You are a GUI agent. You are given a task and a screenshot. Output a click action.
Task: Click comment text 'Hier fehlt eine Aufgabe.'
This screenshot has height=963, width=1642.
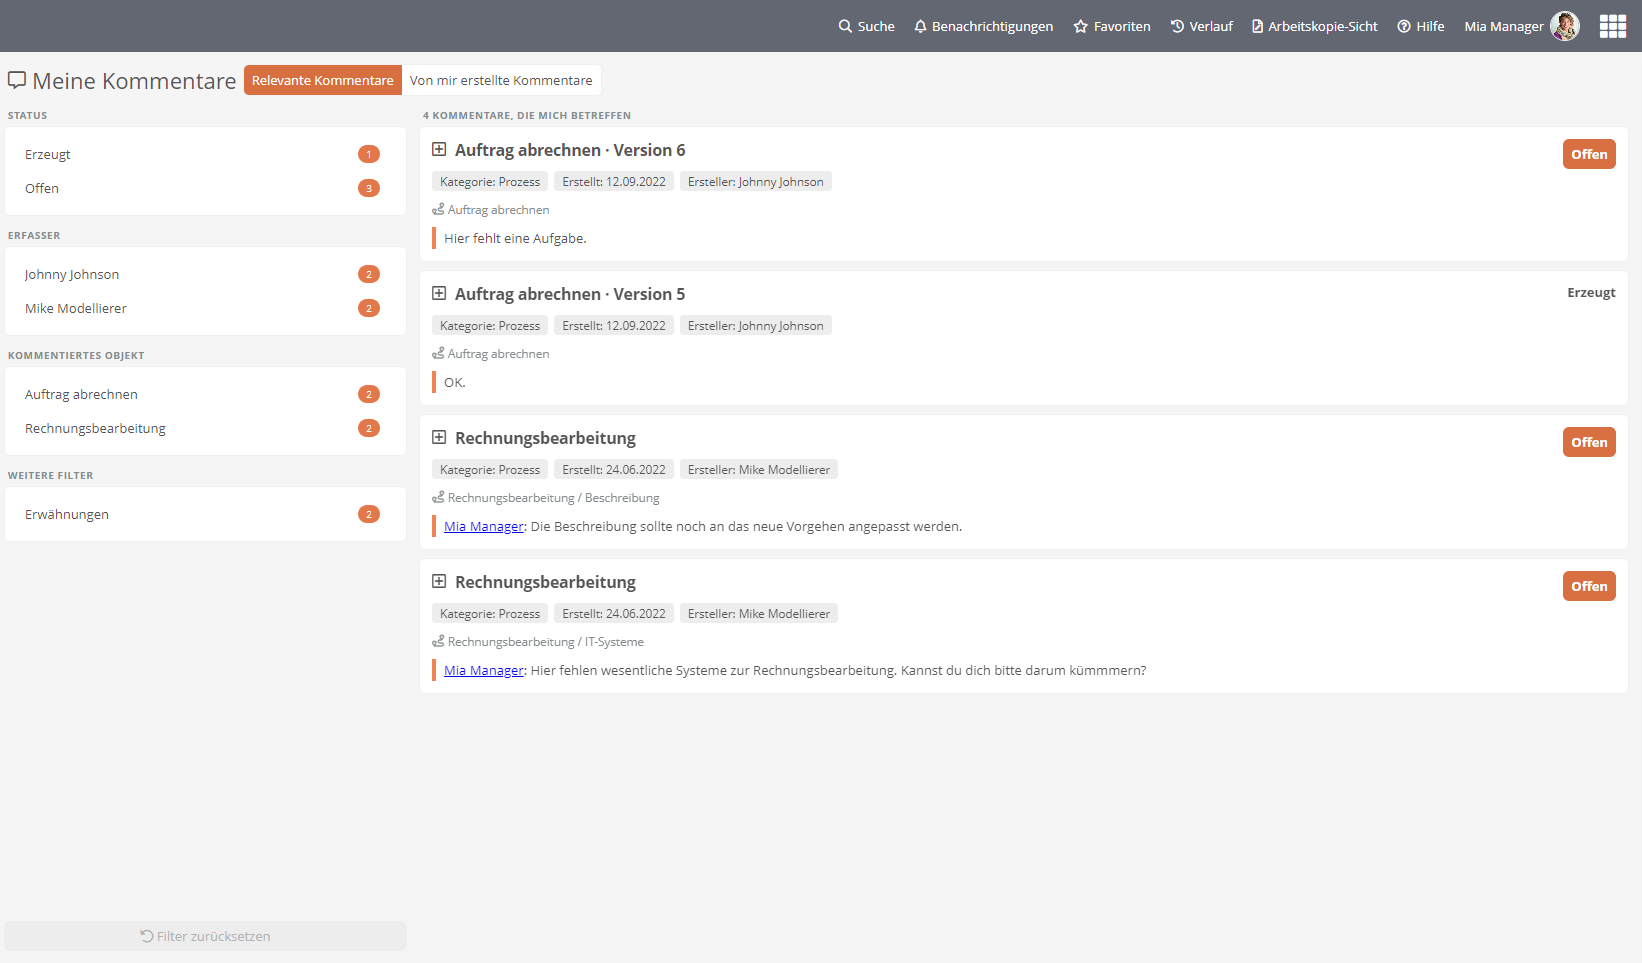515,238
